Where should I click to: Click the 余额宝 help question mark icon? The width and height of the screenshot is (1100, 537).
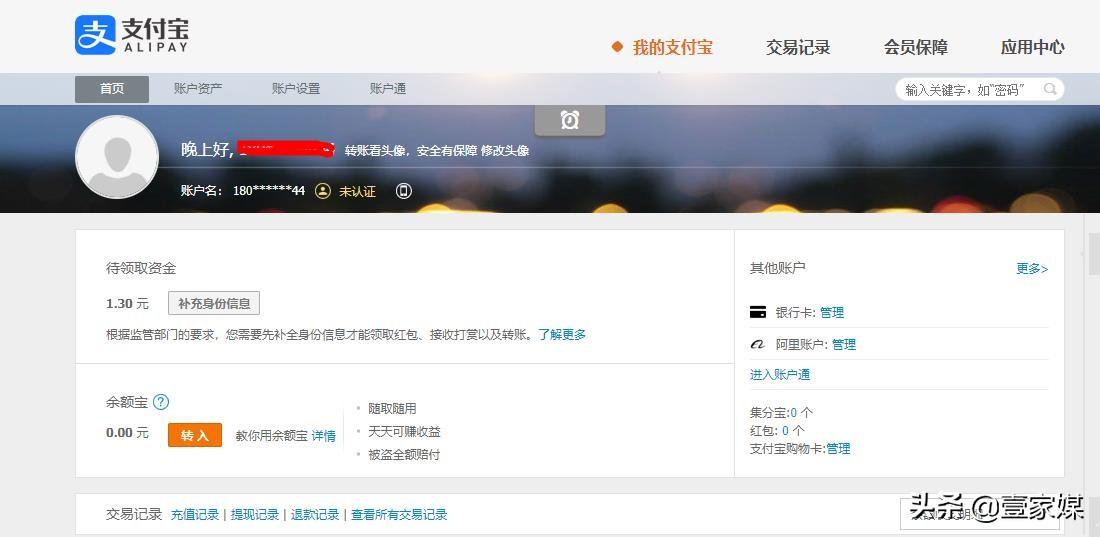[x=161, y=402]
